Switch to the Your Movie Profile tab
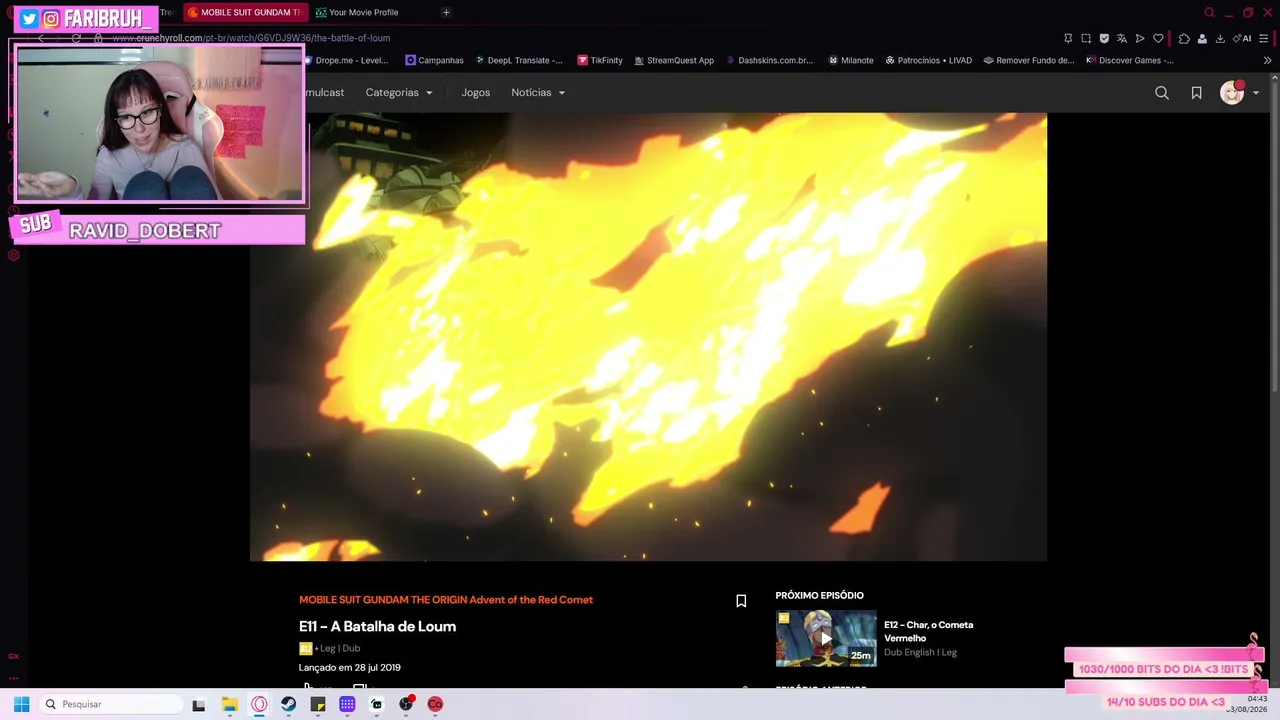The width and height of the screenshot is (1280, 720). click(357, 12)
